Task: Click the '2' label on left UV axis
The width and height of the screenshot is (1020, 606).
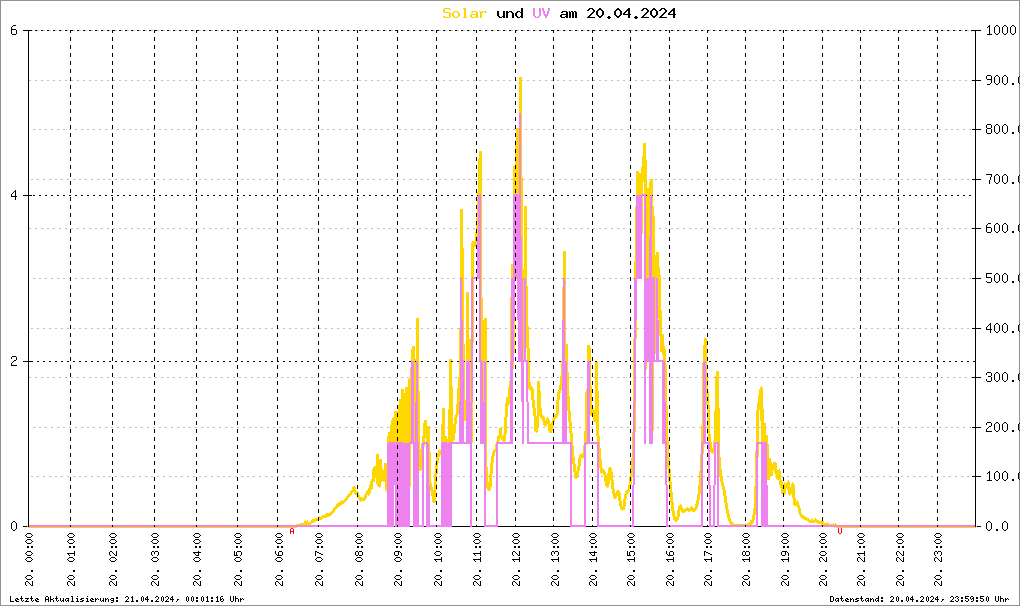Action: coord(14,361)
